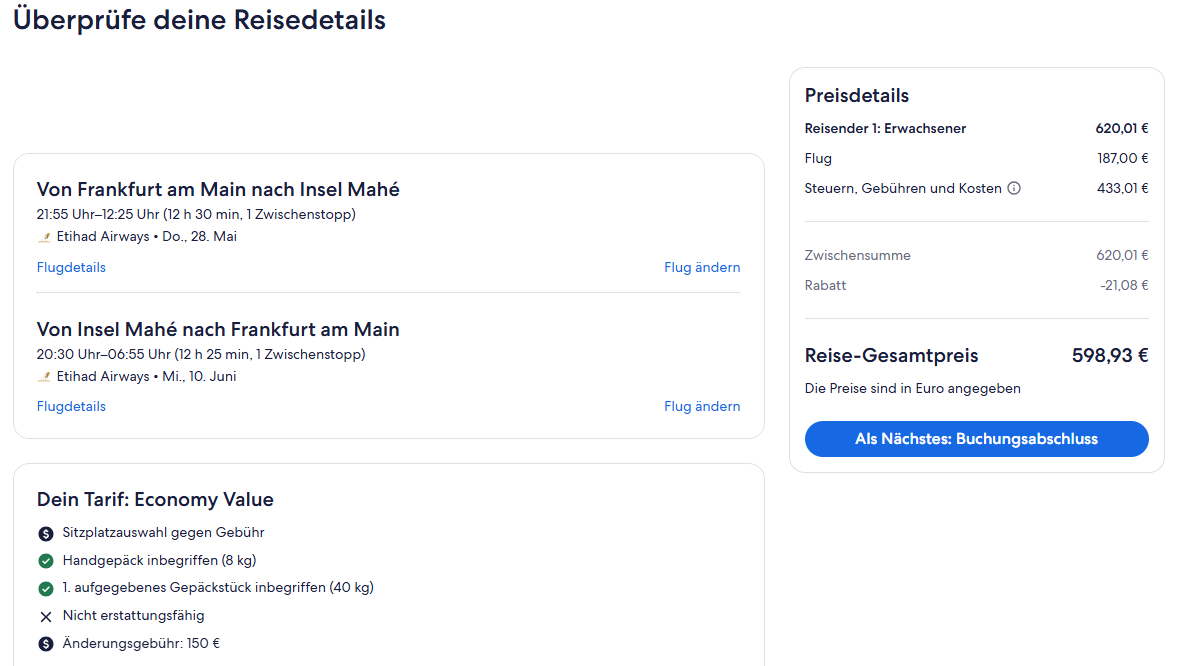Open Flugdetails for Frankfurt to Mahé flight
The image size is (1183, 666).
pos(71,267)
